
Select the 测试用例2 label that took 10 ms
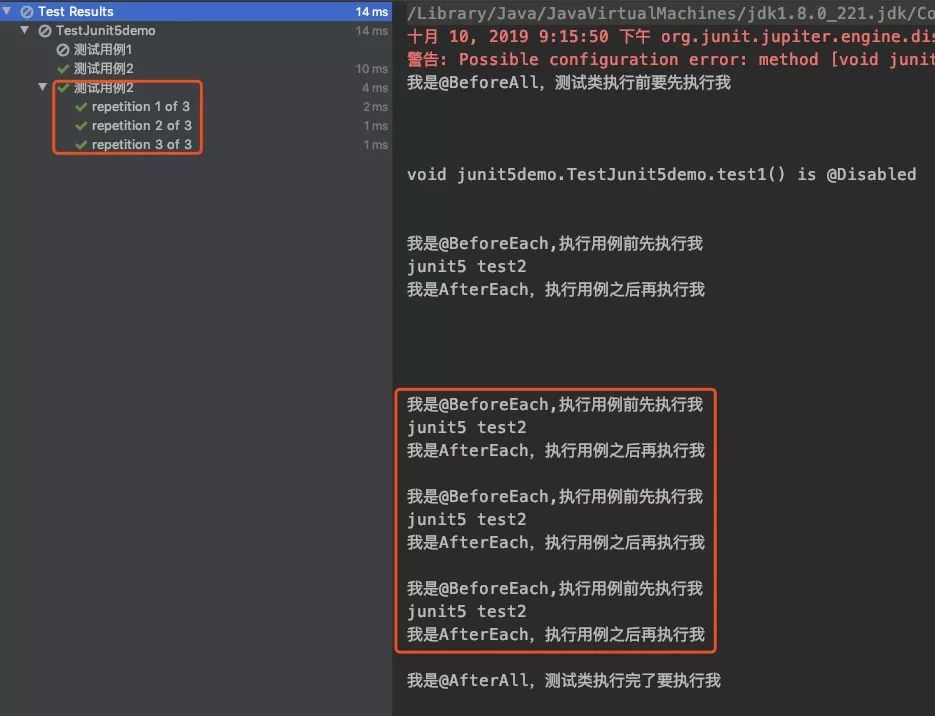[x=103, y=69]
